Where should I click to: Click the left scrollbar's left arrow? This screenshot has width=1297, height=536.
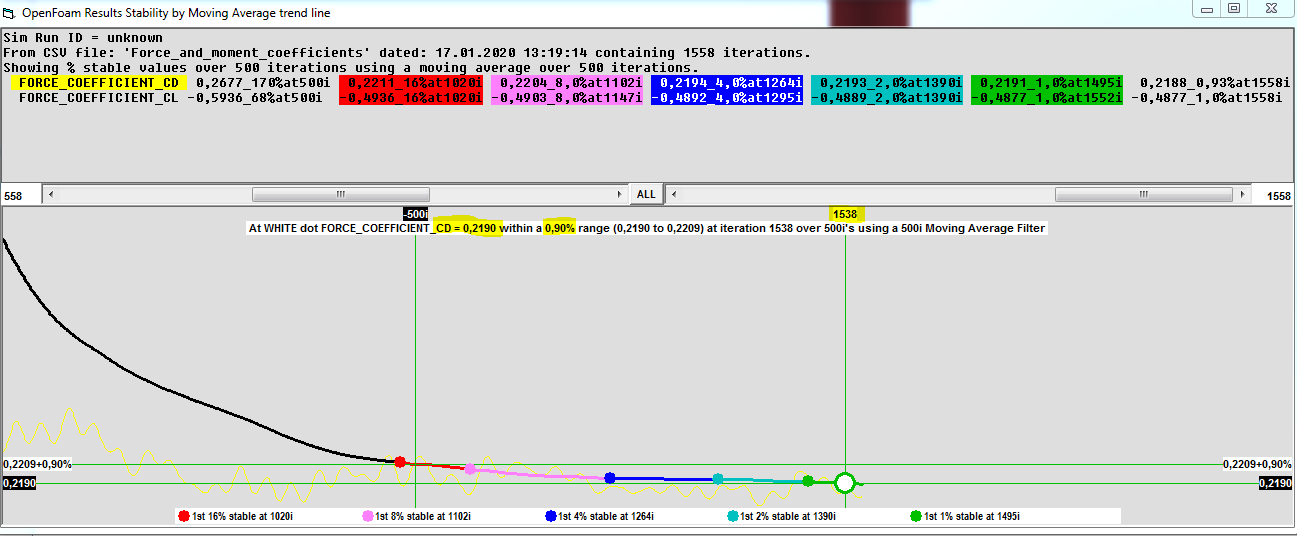[51, 194]
